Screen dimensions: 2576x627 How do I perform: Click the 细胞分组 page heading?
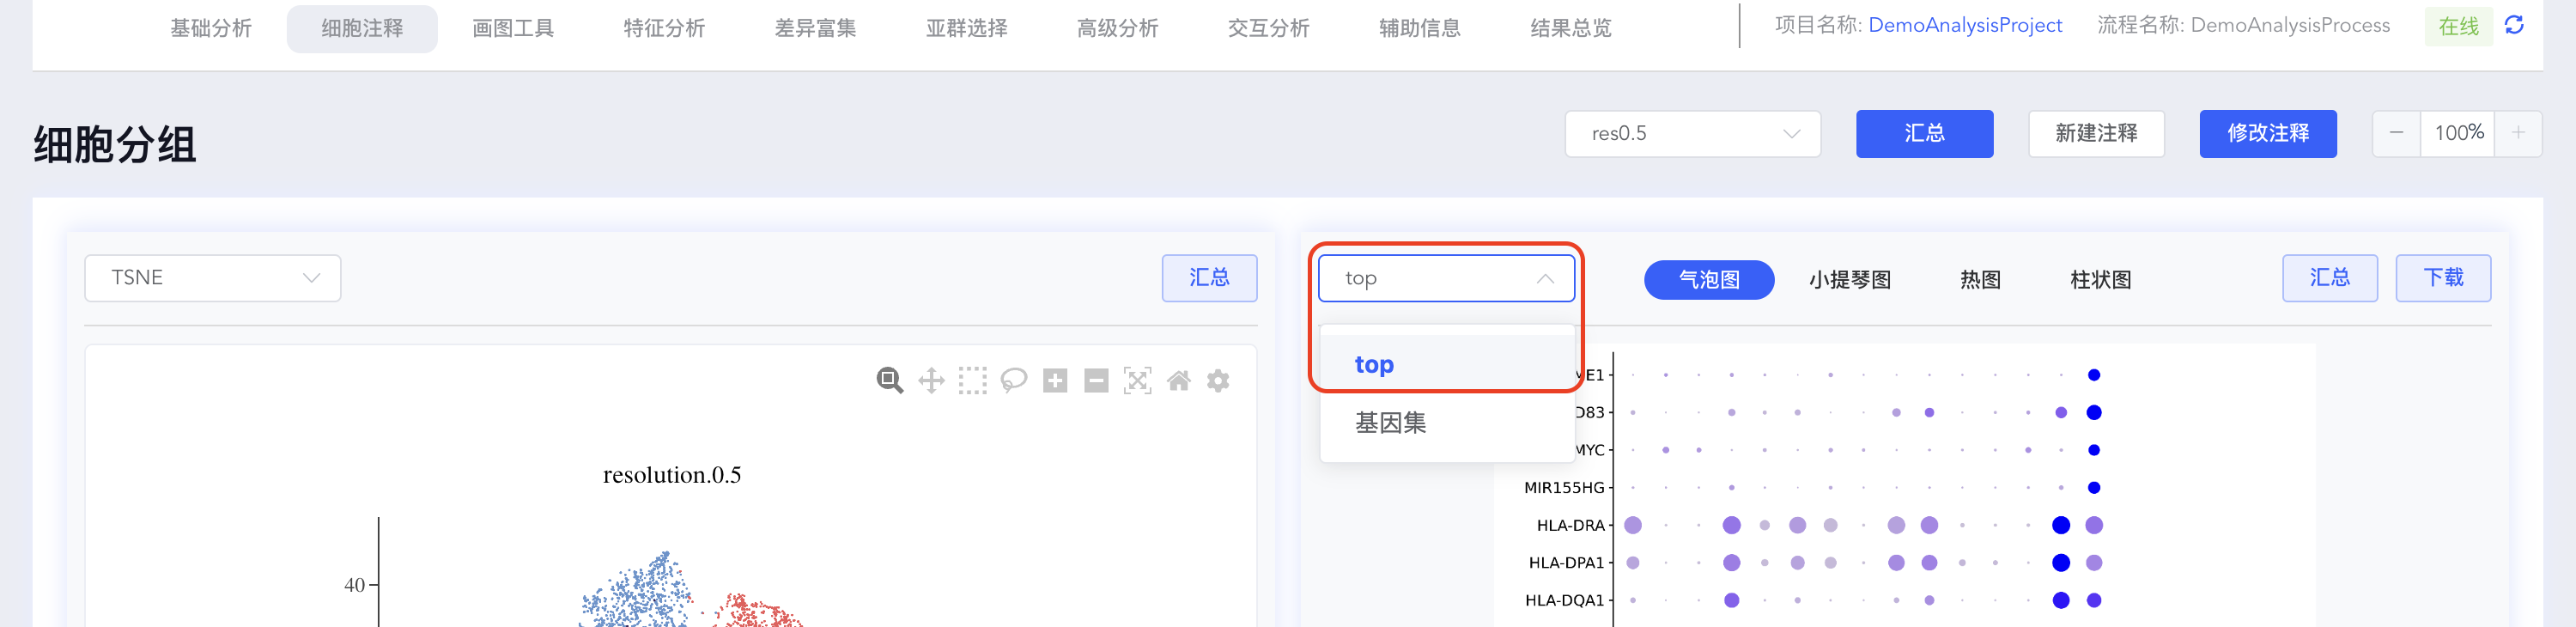coord(115,144)
